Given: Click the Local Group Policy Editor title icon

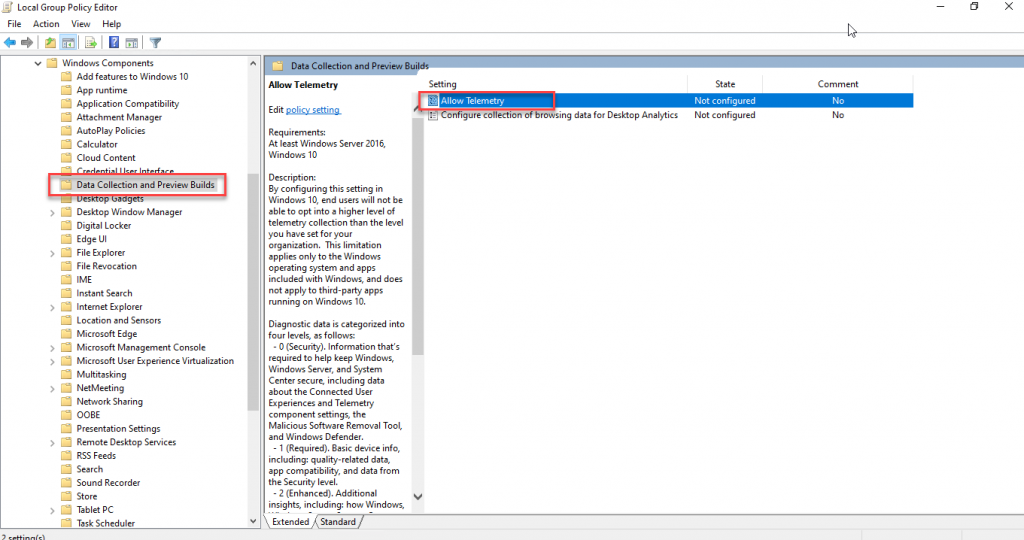Looking at the screenshot, I should coord(8,7).
